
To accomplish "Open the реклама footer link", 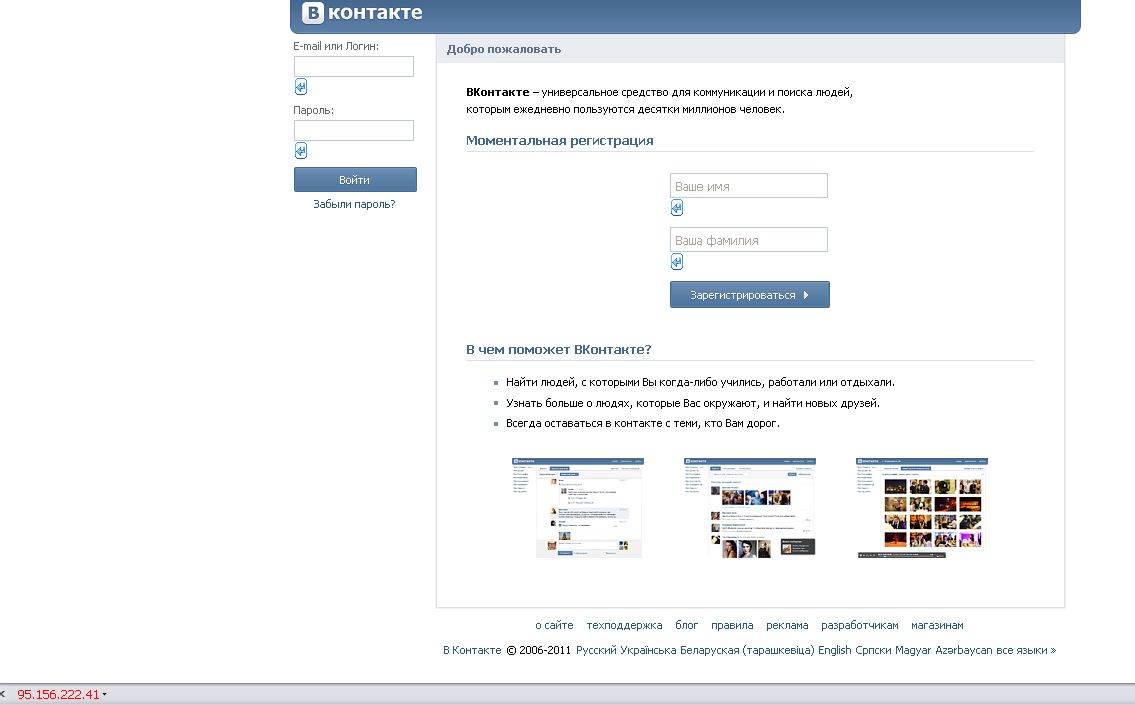I will tap(787, 625).
